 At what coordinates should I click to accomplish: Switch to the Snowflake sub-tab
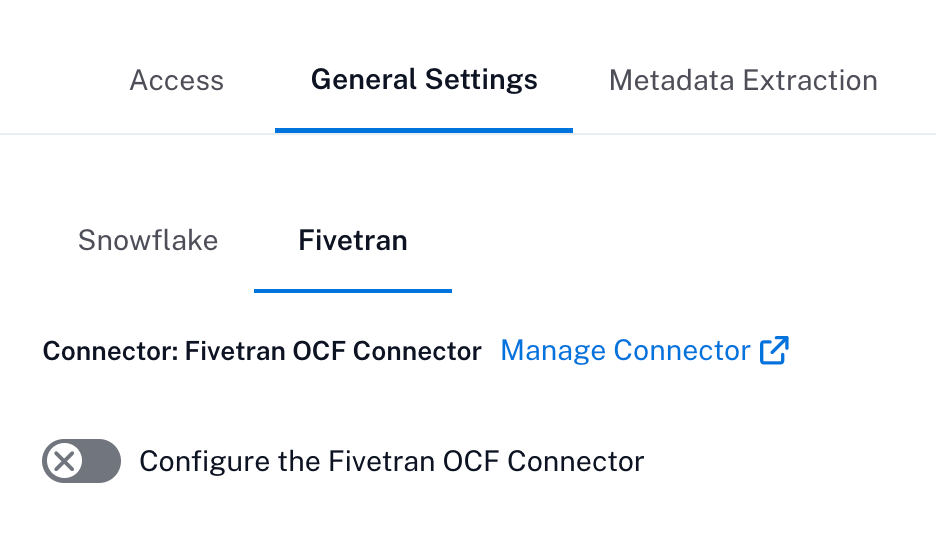click(x=148, y=240)
